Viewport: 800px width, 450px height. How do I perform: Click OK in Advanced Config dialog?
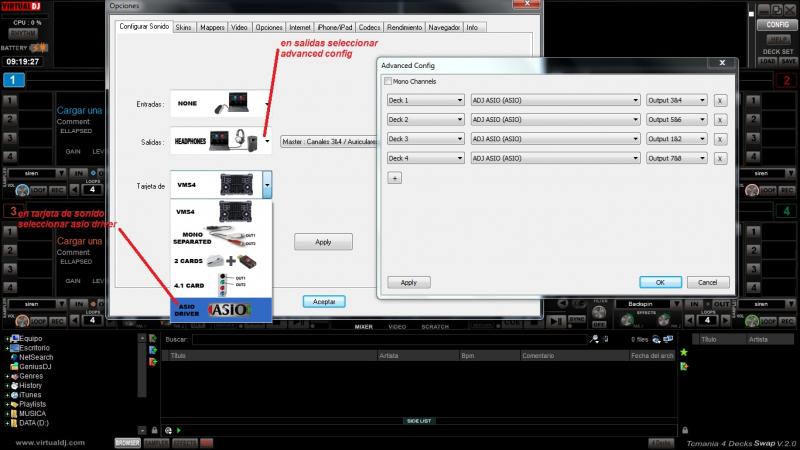pyautogui.click(x=660, y=282)
